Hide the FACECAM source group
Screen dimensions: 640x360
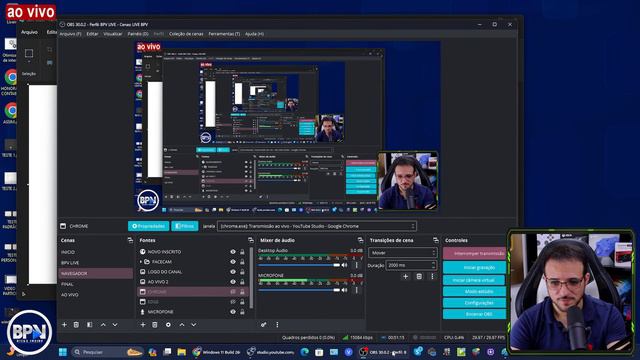click(233, 262)
